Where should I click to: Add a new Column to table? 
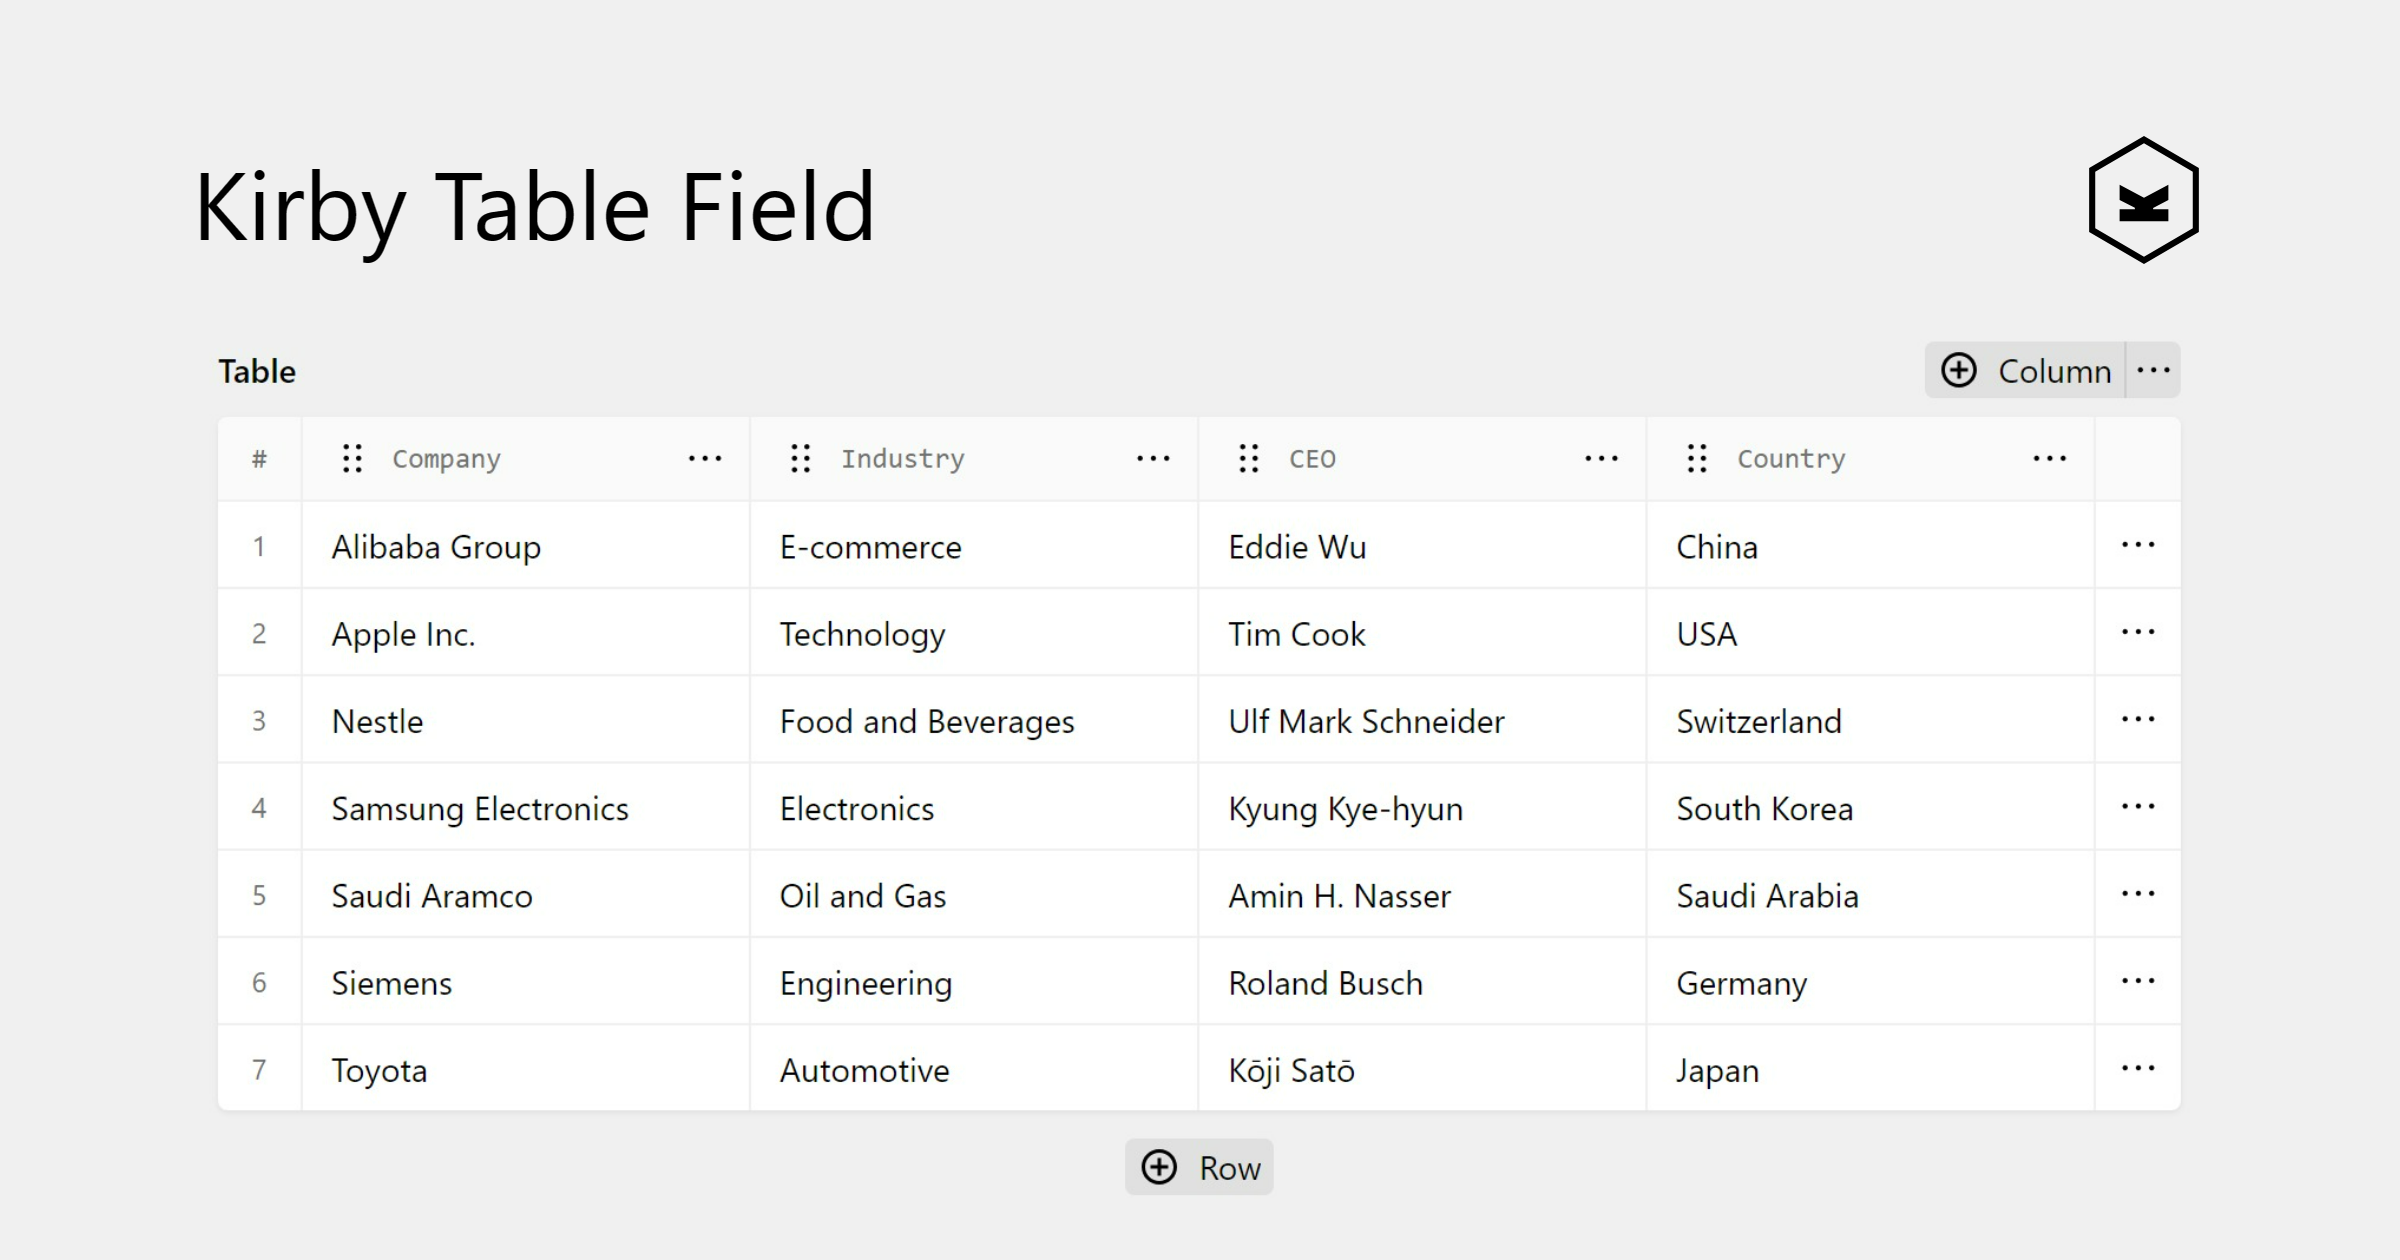[x=2026, y=371]
